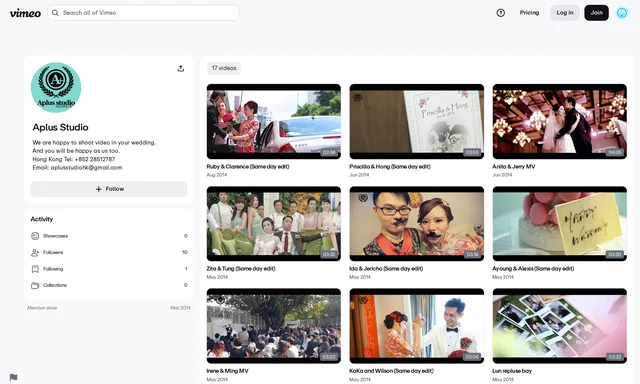The width and height of the screenshot is (640, 384).
Task: Open Irene & Ming MV thumbnail
Action: point(273,326)
